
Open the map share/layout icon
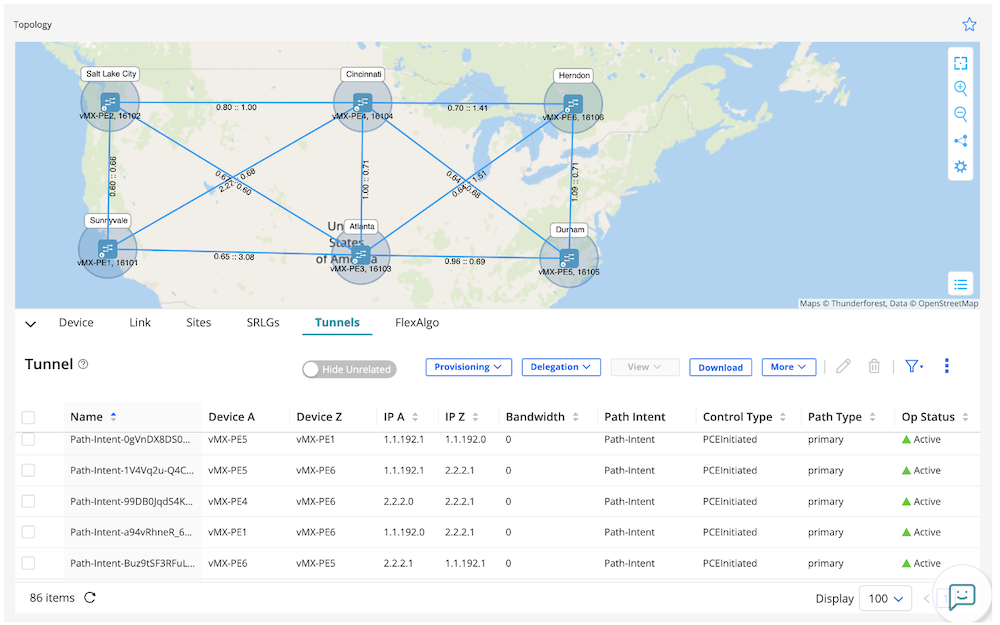(960, 141)
